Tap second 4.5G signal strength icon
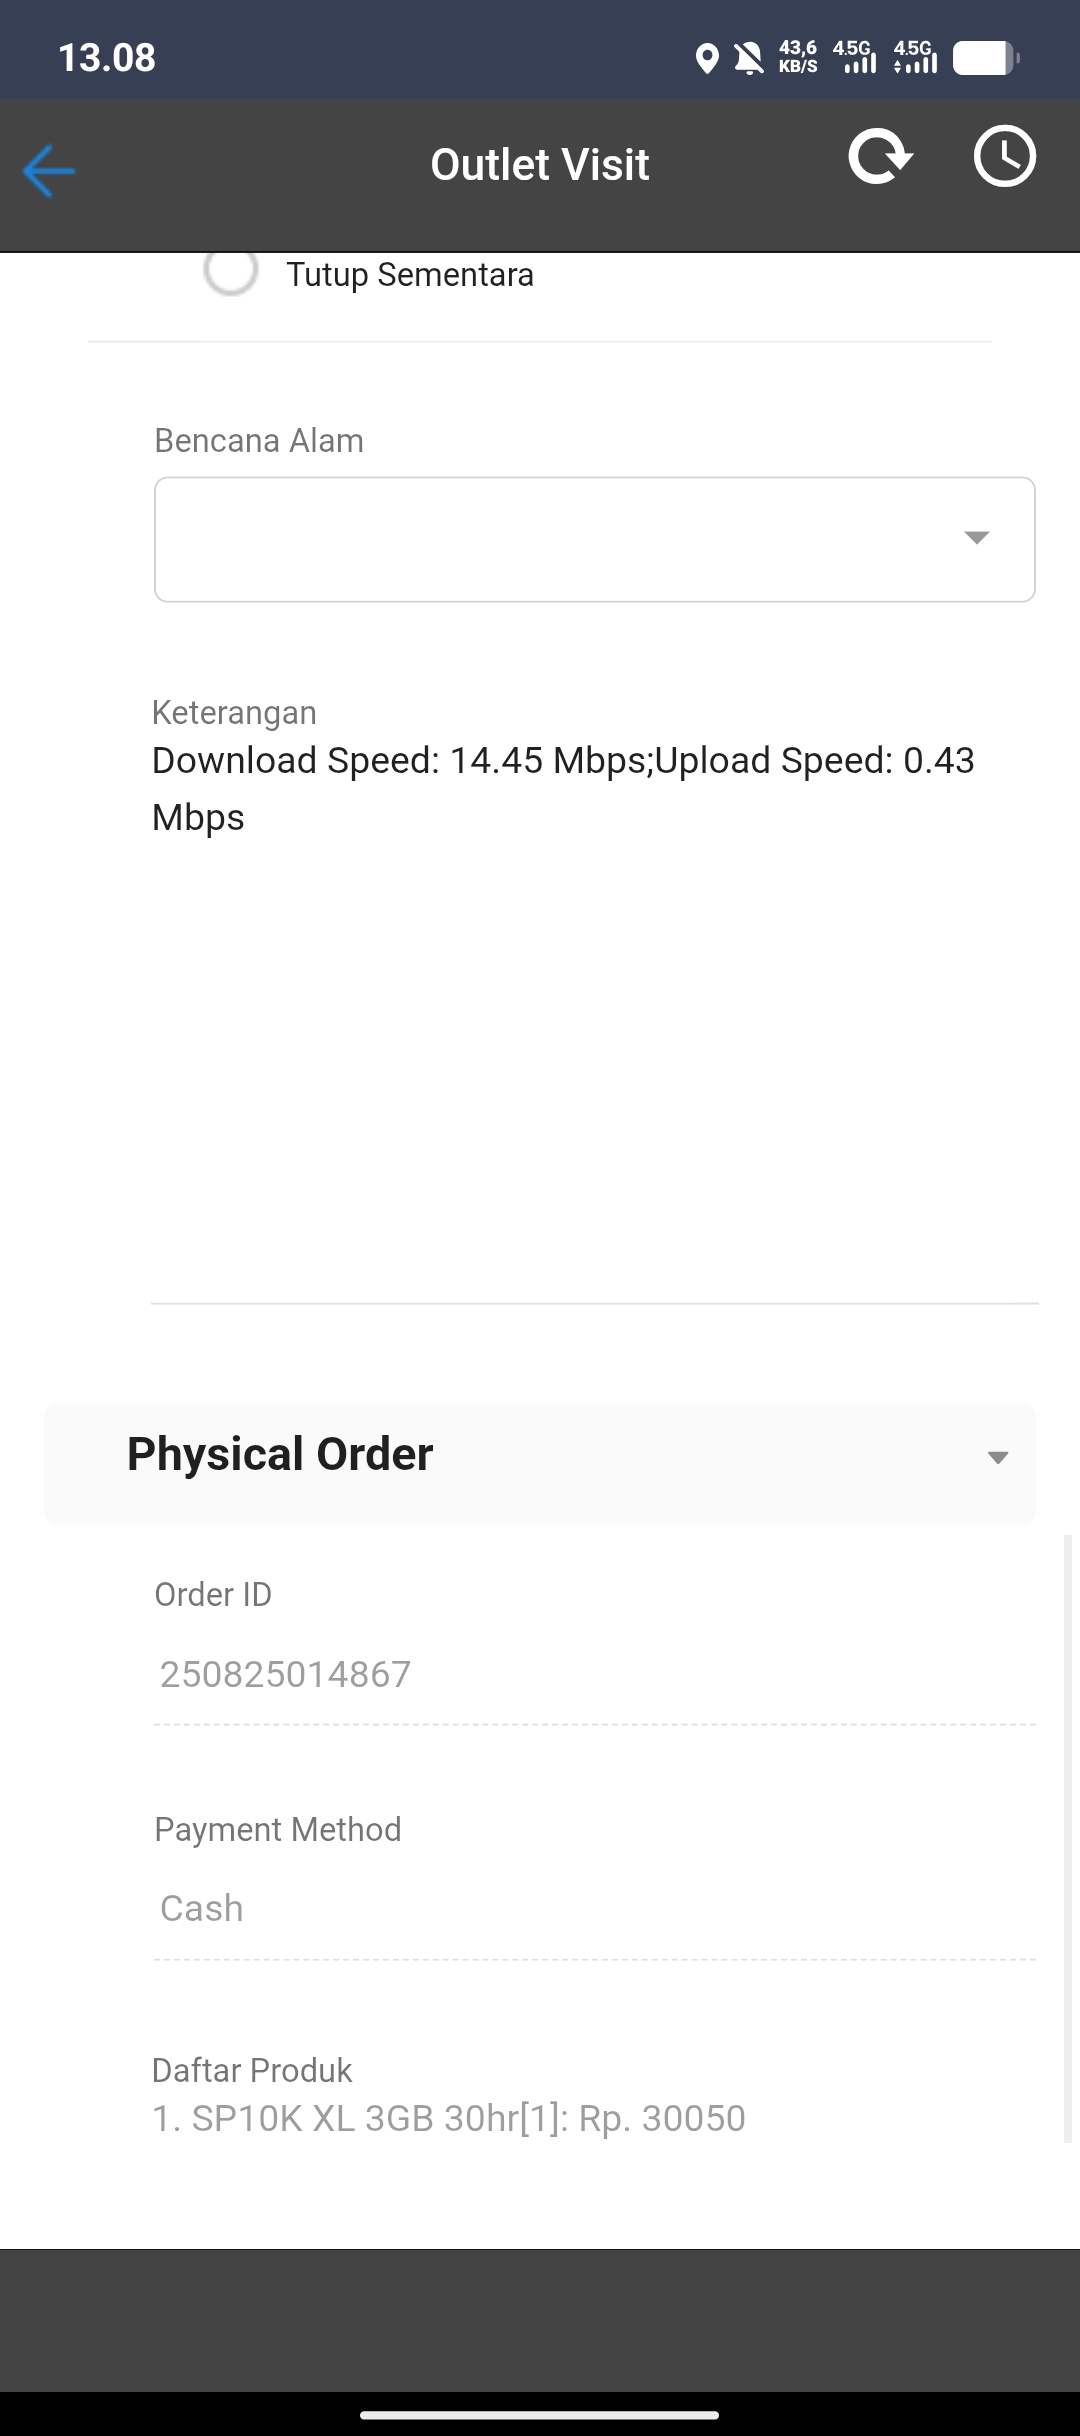Screen dimensions: 1080x2436 coord(915,57)
